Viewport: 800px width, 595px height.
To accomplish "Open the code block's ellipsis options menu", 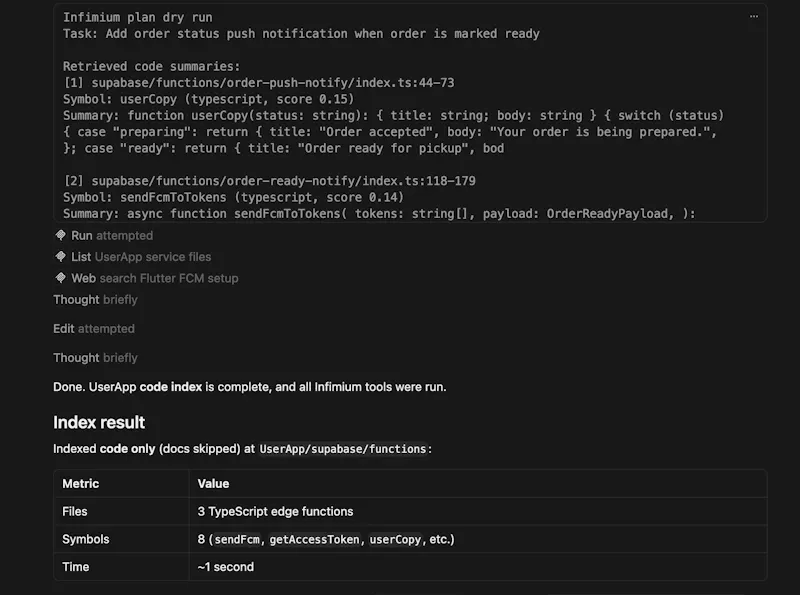I will click(x=754, y=16).
